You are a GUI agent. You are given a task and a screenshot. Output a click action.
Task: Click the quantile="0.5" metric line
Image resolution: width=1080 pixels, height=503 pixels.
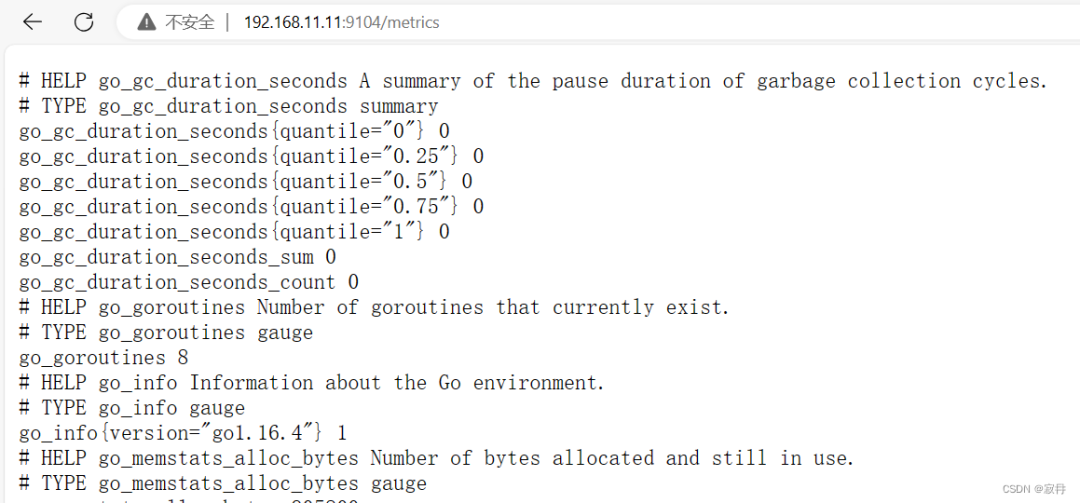click(246, 181)
